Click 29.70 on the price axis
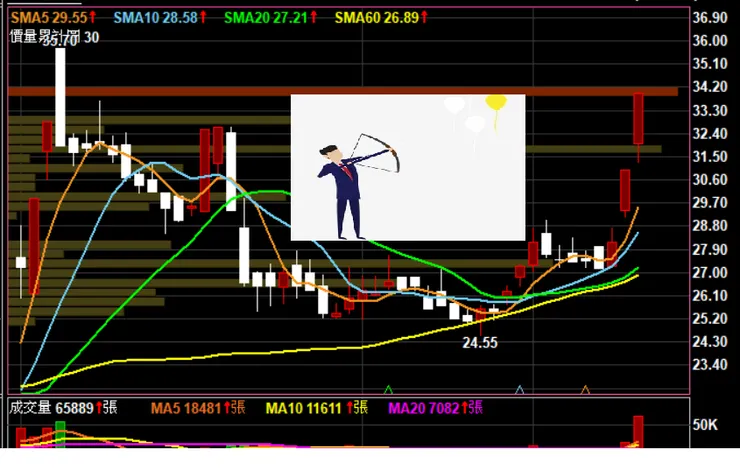This screenshot has height=470, width=740. pyautogui.click(x=710, y=203)
